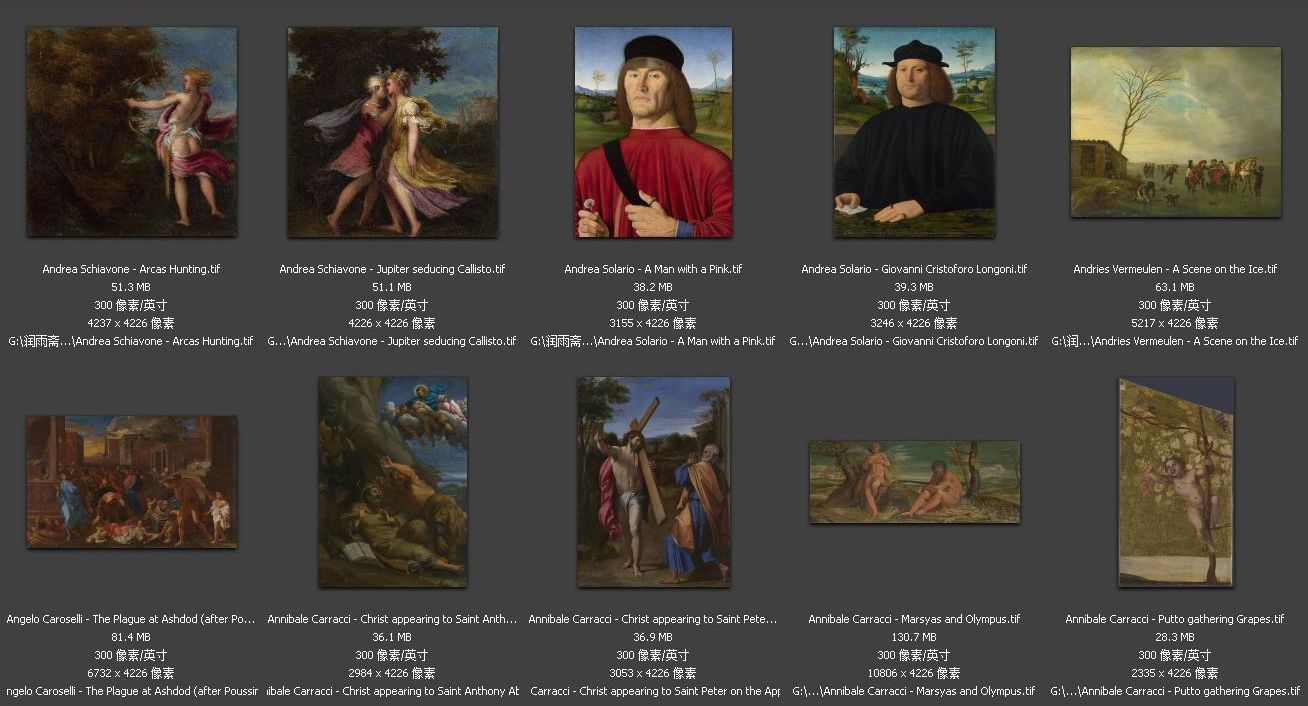1308x706 pixels.
Task: Open A Man with a Pink thumbnail
Action: (x=653, y=132)
